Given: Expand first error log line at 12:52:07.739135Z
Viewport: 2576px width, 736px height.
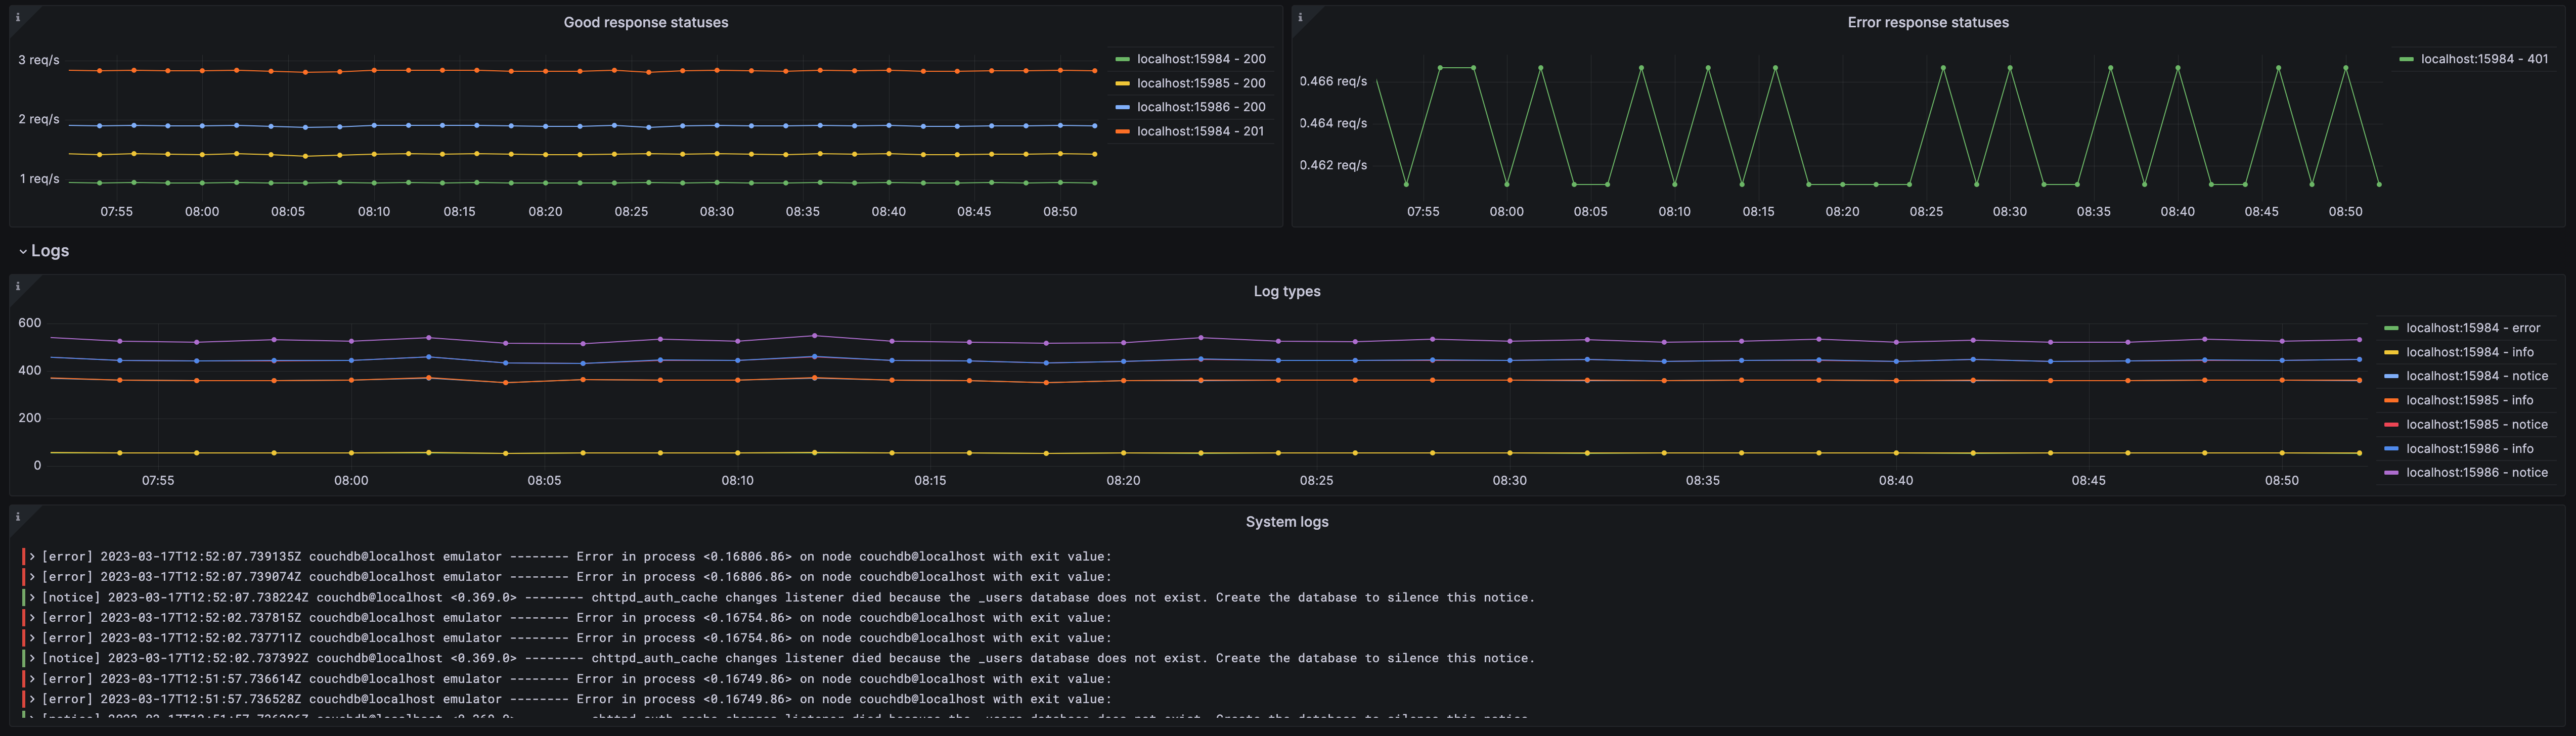Looking at the screenshot, I should point(32,557).
